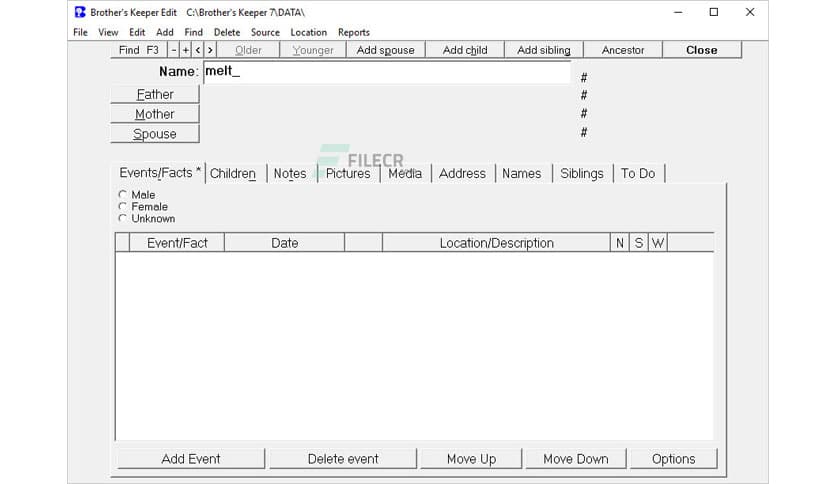
Task: Switch to the Notes tab
Action: point(290,173)
